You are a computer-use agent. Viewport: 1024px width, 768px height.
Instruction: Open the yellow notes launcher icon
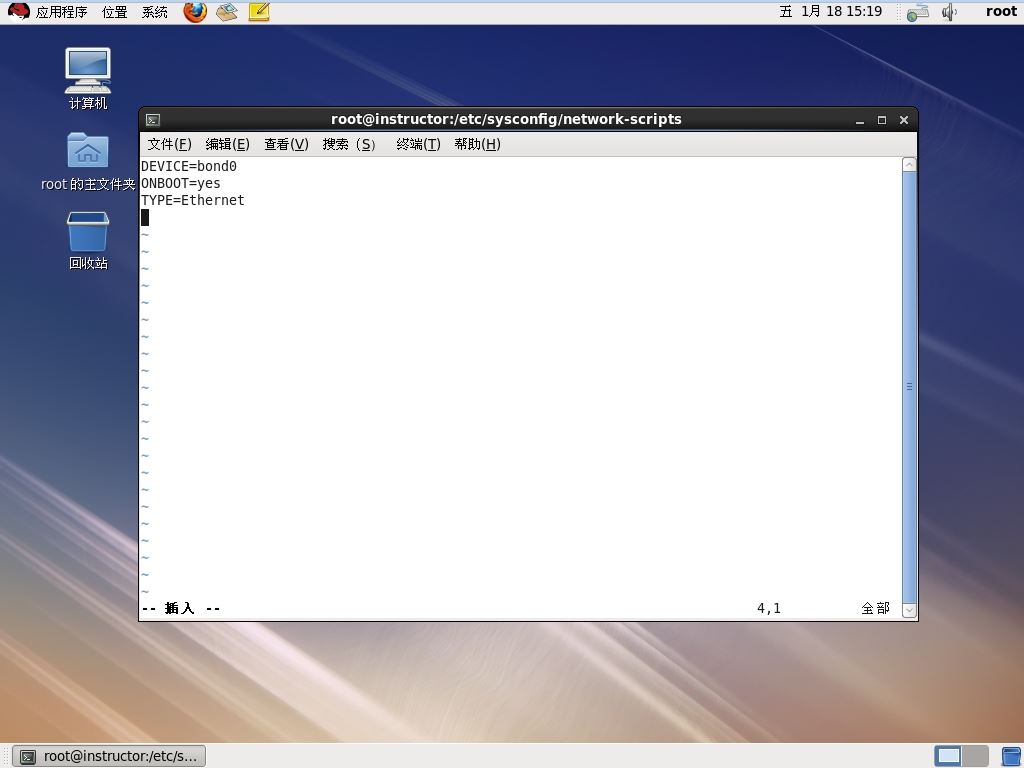tap(259, 12)
